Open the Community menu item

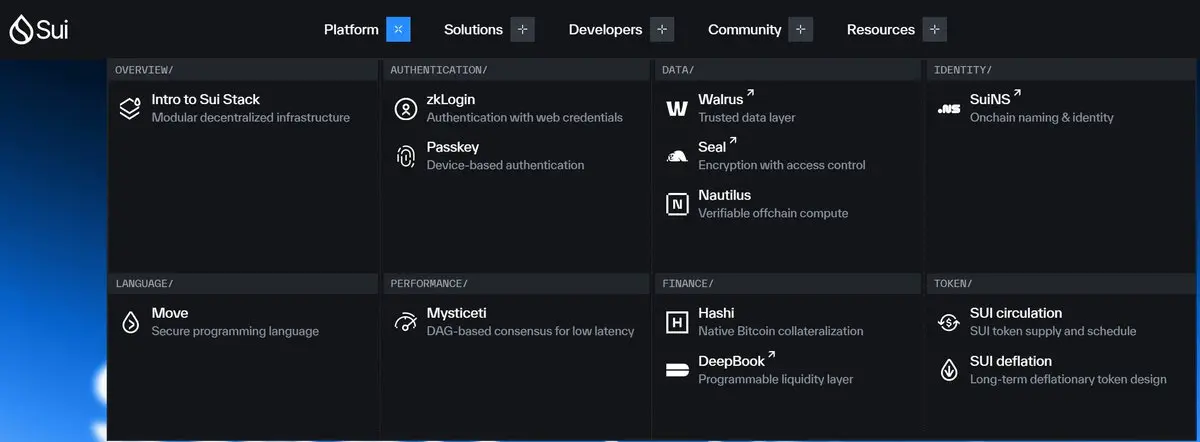pyautogui.click(x=744, y=29)
